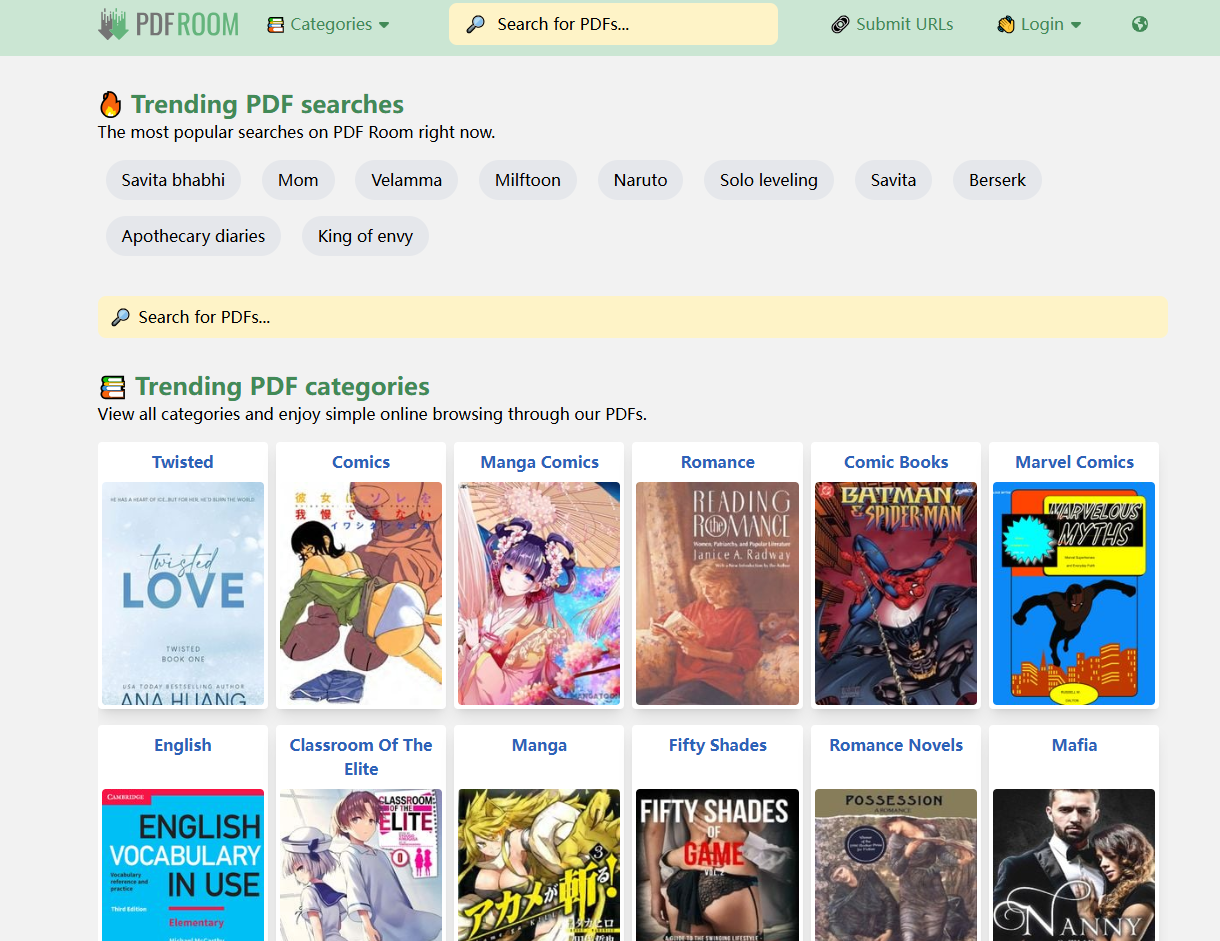The image size is (1220, 941).
Task: Click the Possession book cover
Action: pos(896,865)
